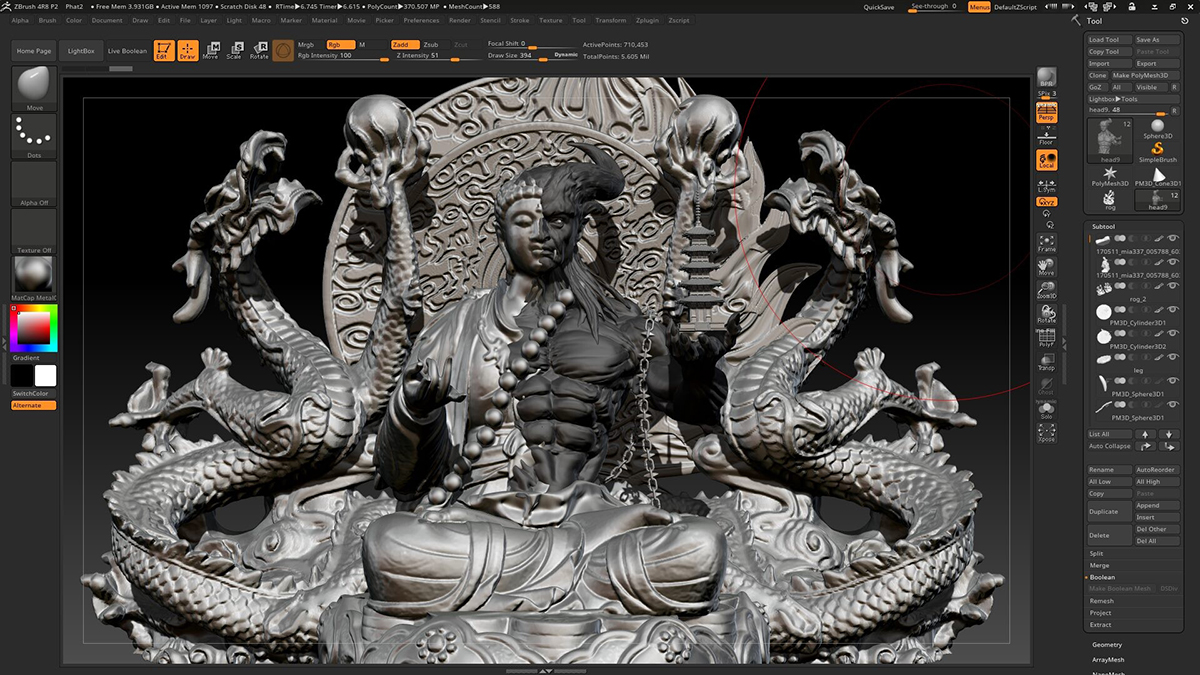
Task: Open the Material menu
Action: pos(324,20)
